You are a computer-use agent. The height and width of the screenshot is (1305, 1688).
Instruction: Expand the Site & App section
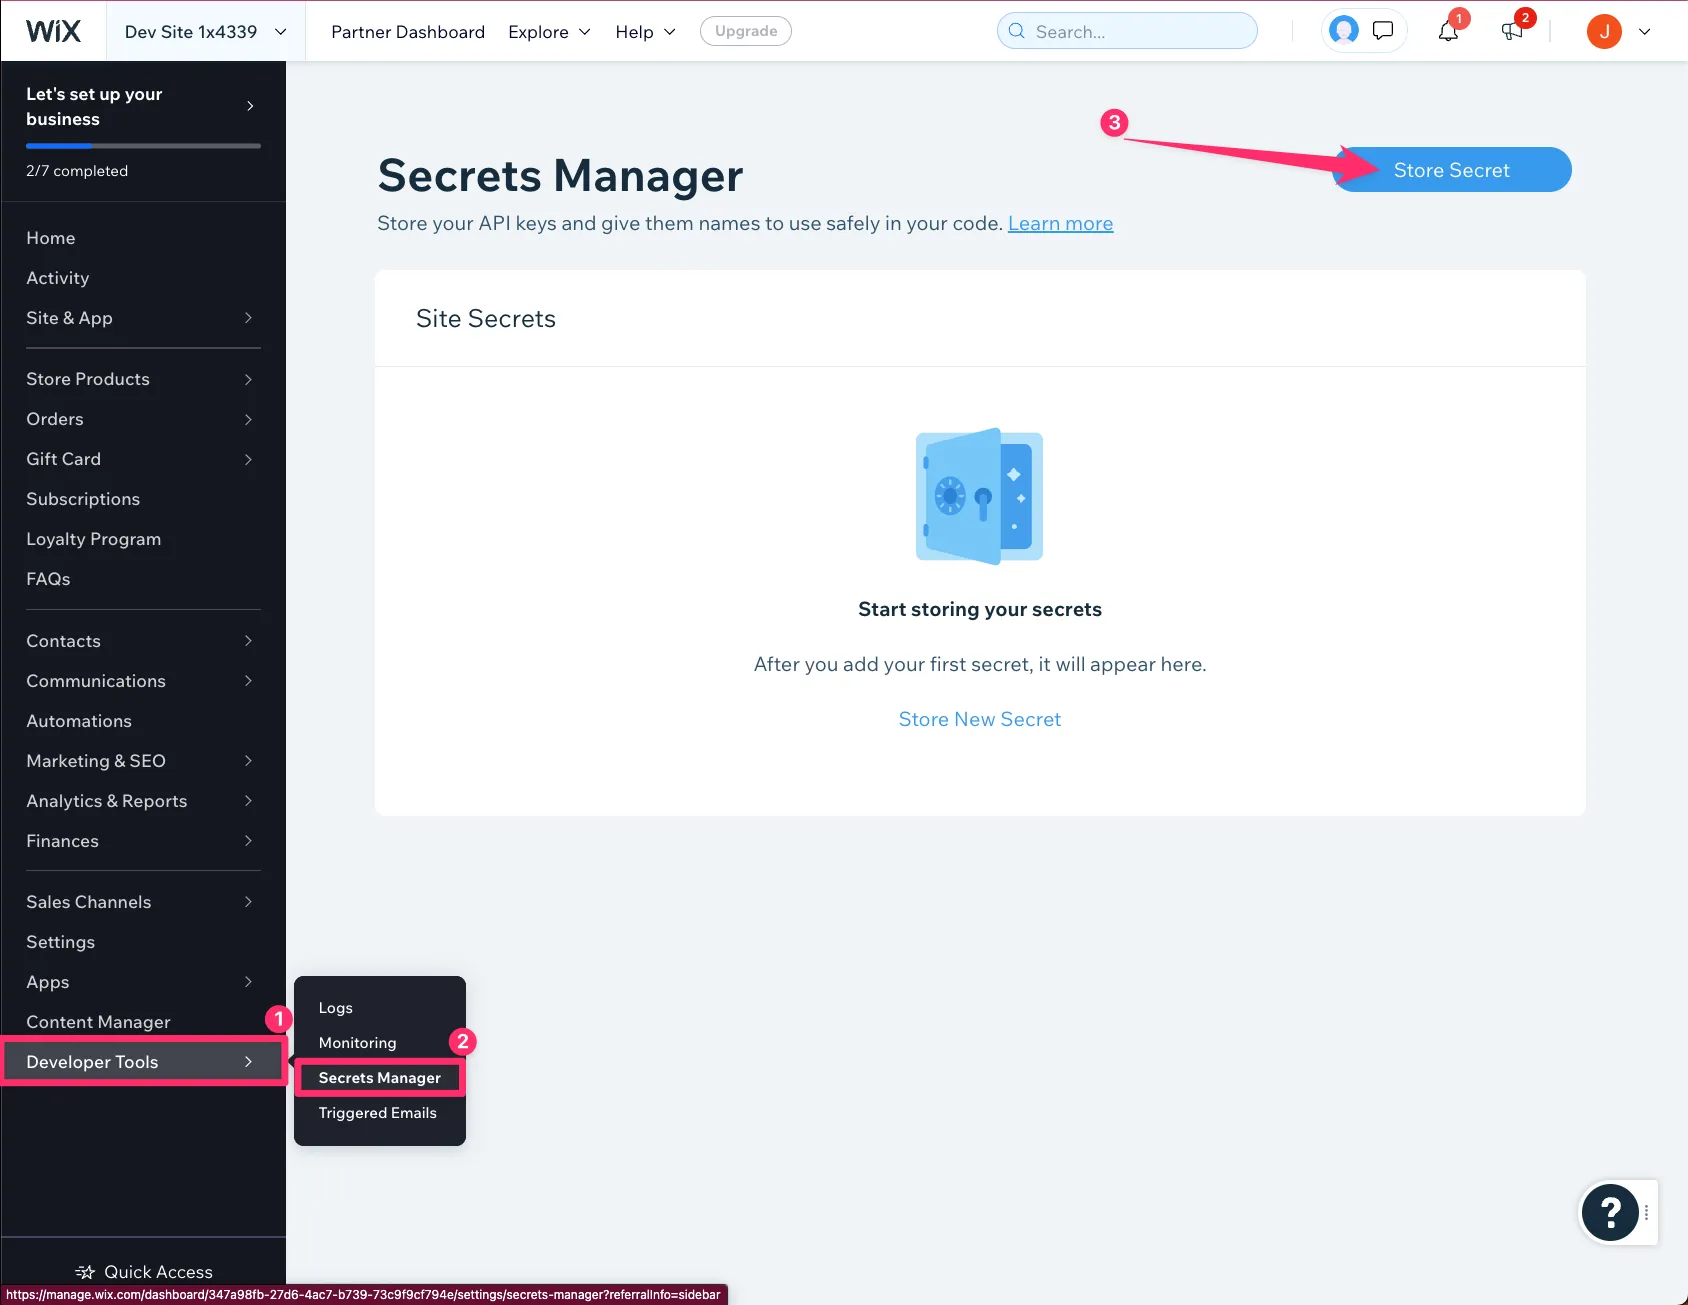[143, 318]
